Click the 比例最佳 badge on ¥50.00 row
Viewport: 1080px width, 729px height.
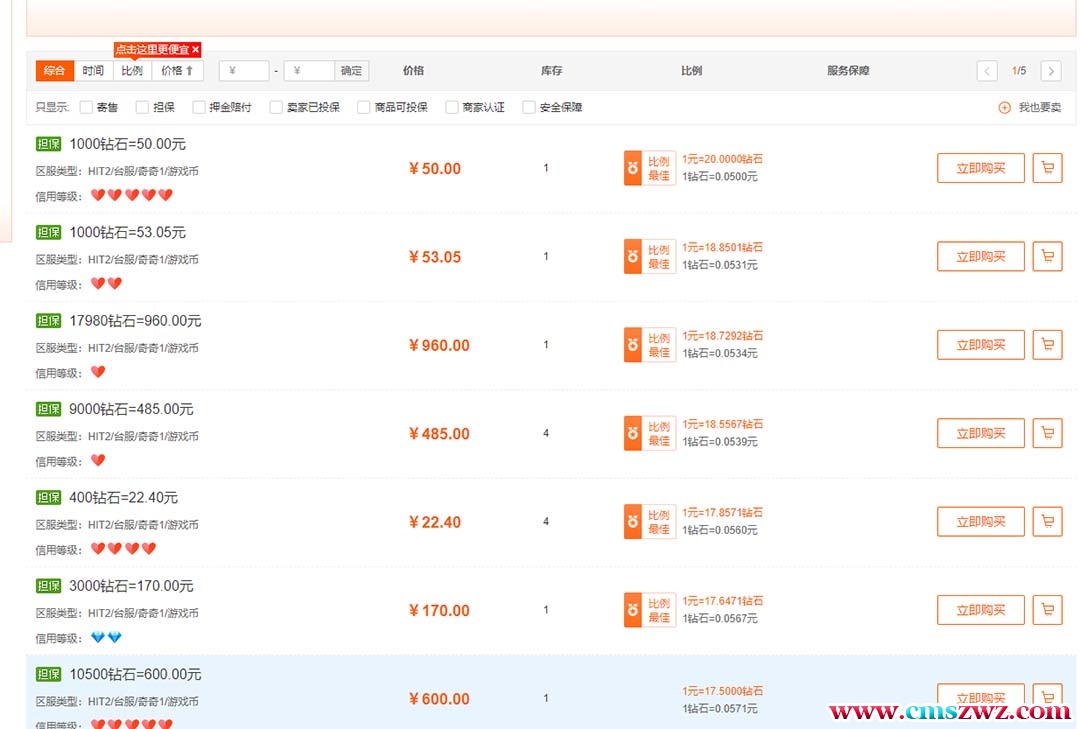click(x=650, y=169)
